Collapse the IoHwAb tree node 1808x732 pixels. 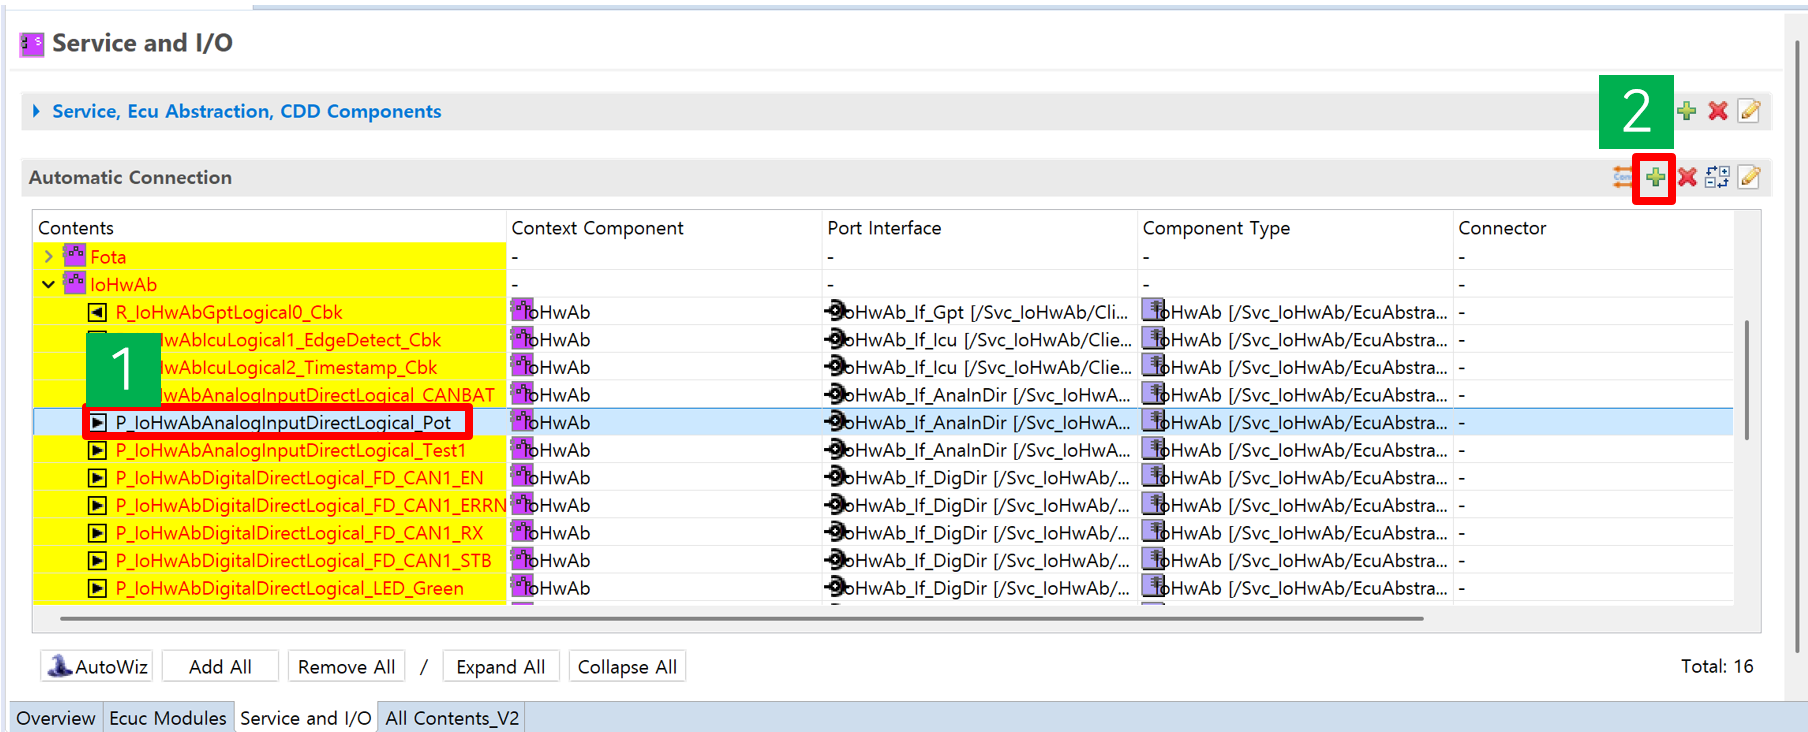coord(48,285)
